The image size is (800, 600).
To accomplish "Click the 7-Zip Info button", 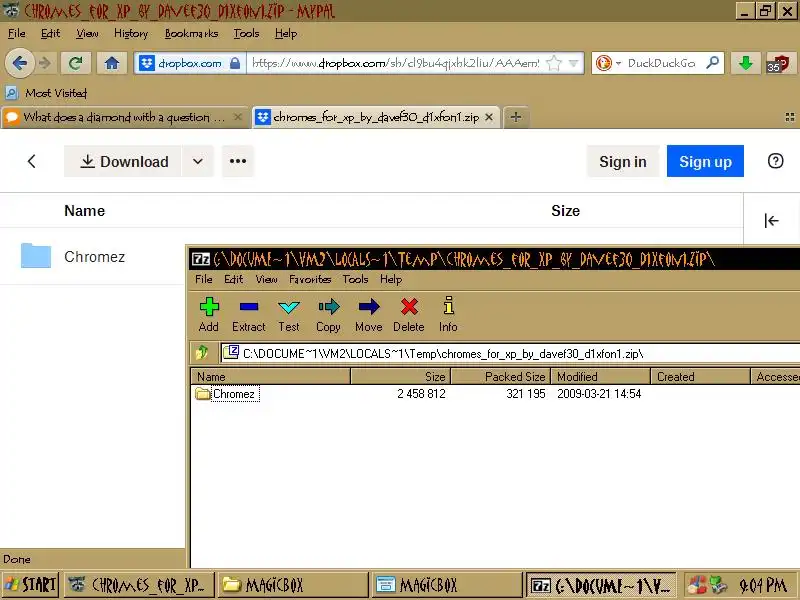I will [x=448, y=314].
